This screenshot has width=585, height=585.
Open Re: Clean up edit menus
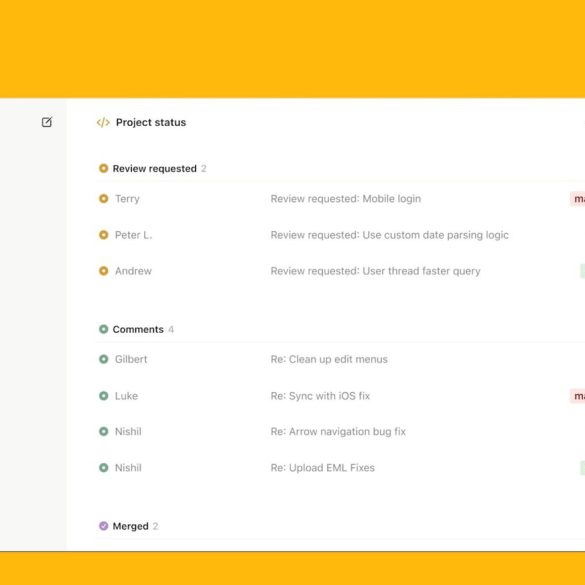coord(329,359)
